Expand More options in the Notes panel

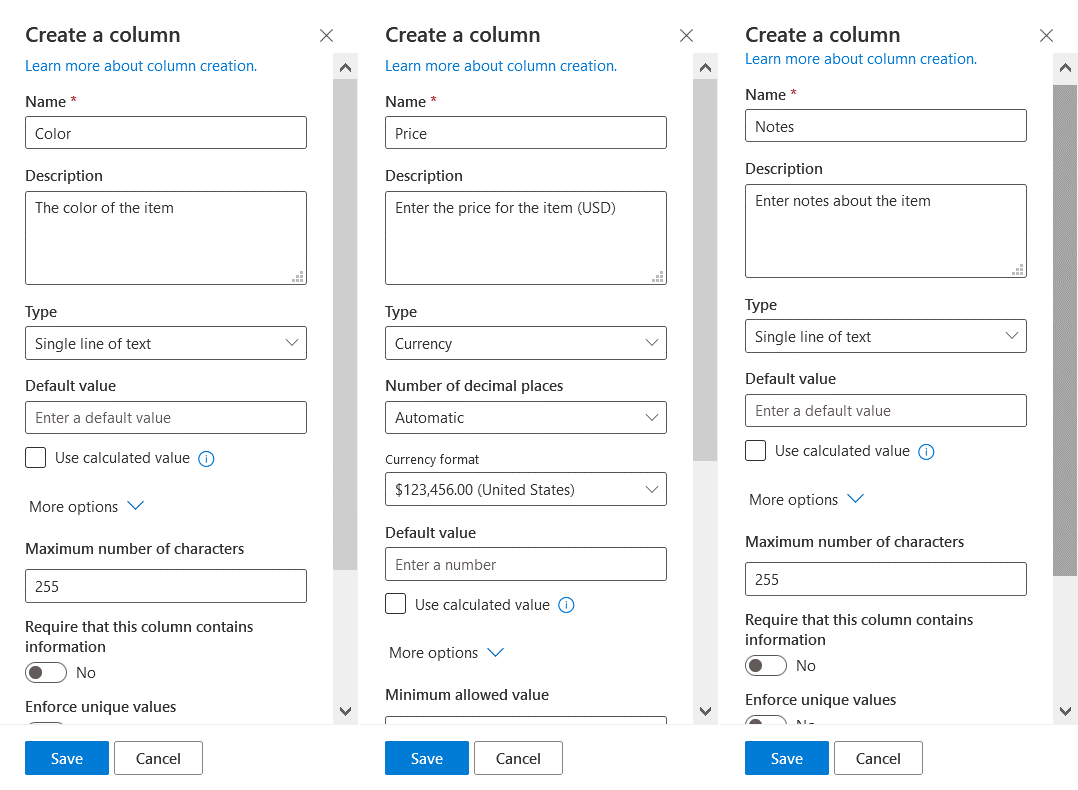tap(806, 499)
